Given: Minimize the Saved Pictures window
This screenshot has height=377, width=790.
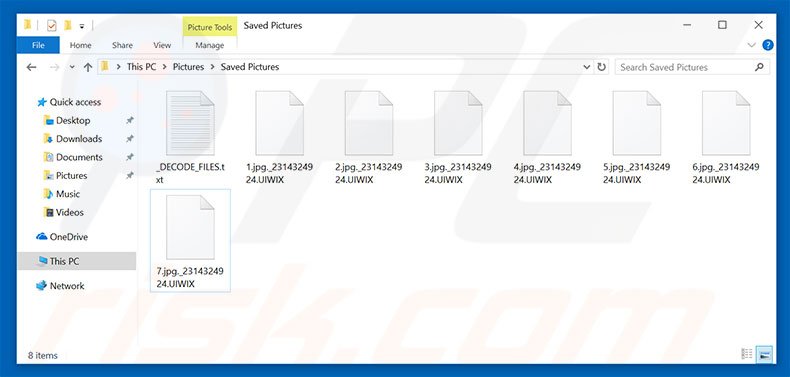Looking at the screenshot, I should [x=686, y=25].
